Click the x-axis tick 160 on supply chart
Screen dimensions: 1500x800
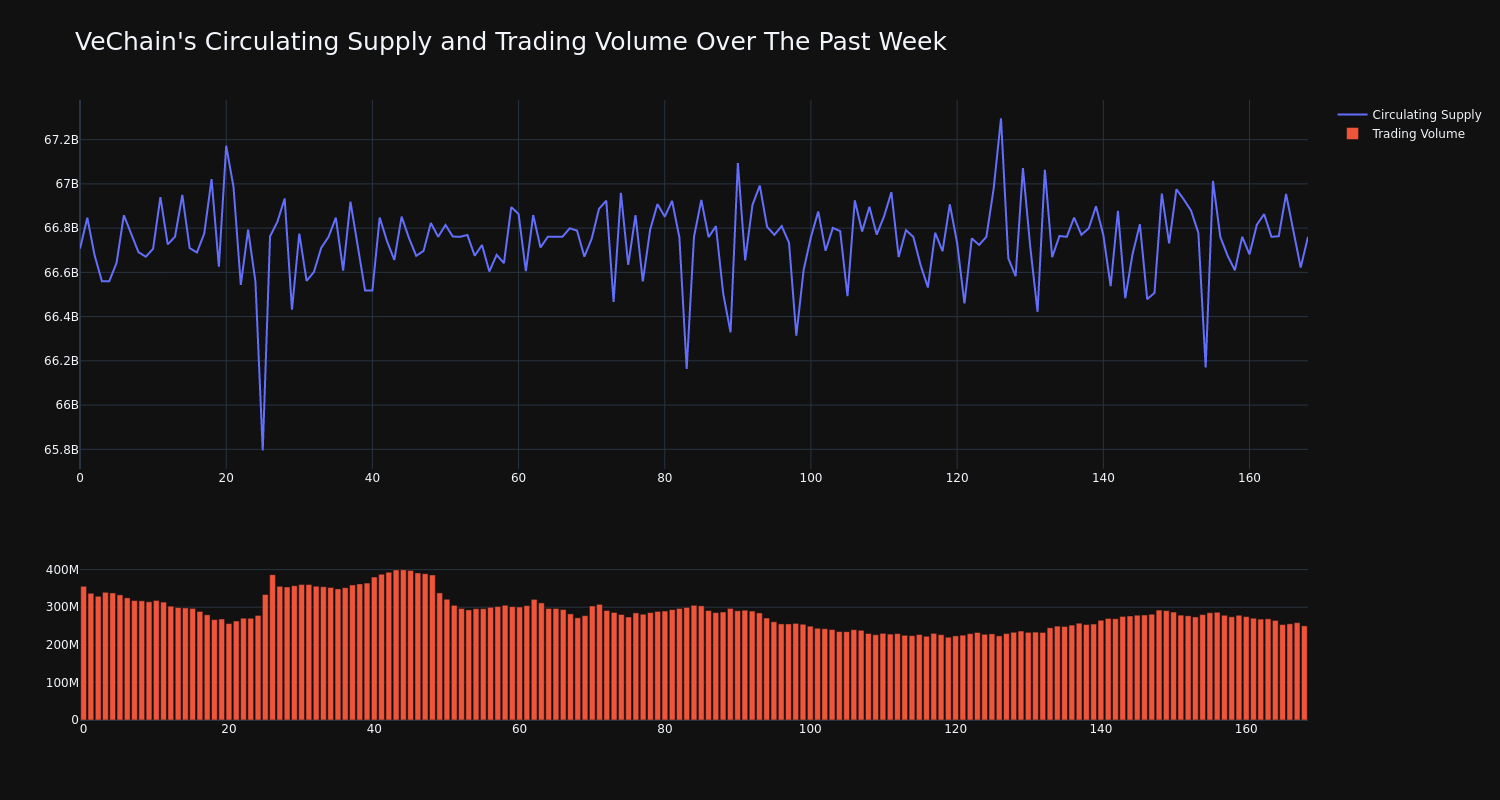[1249, 478]
